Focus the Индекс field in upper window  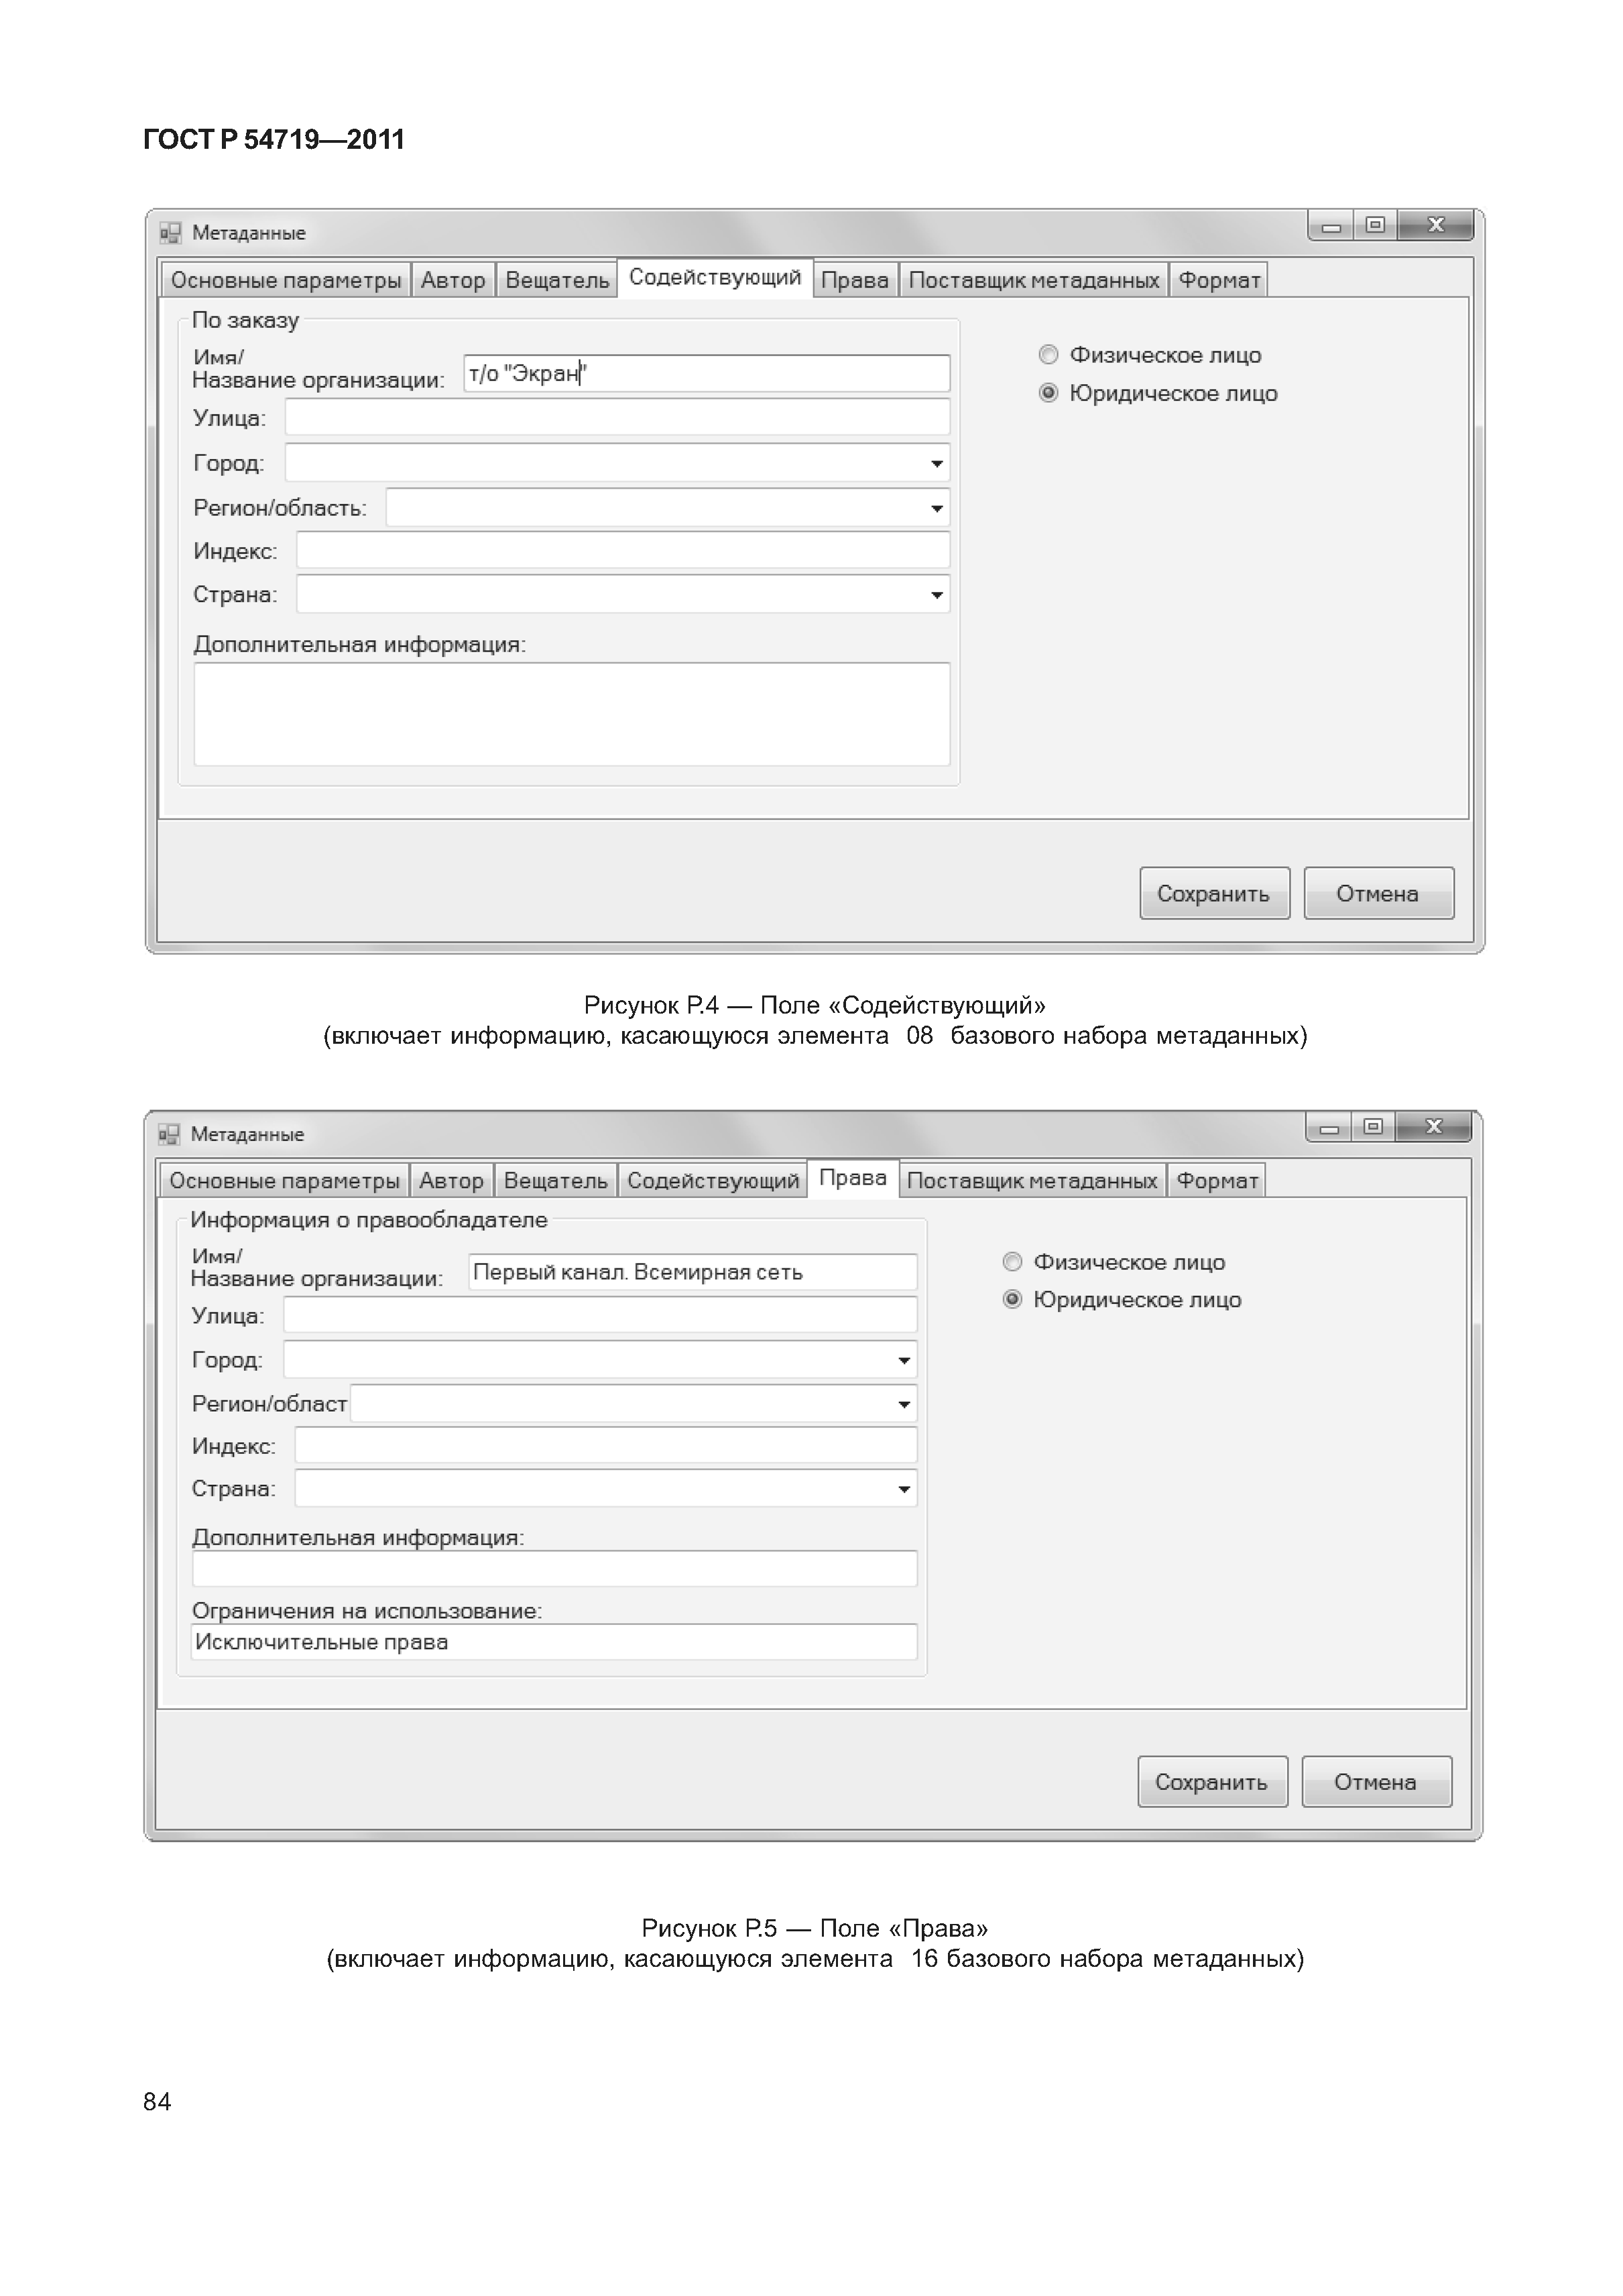pyautogui.click(x=623, y=551)
